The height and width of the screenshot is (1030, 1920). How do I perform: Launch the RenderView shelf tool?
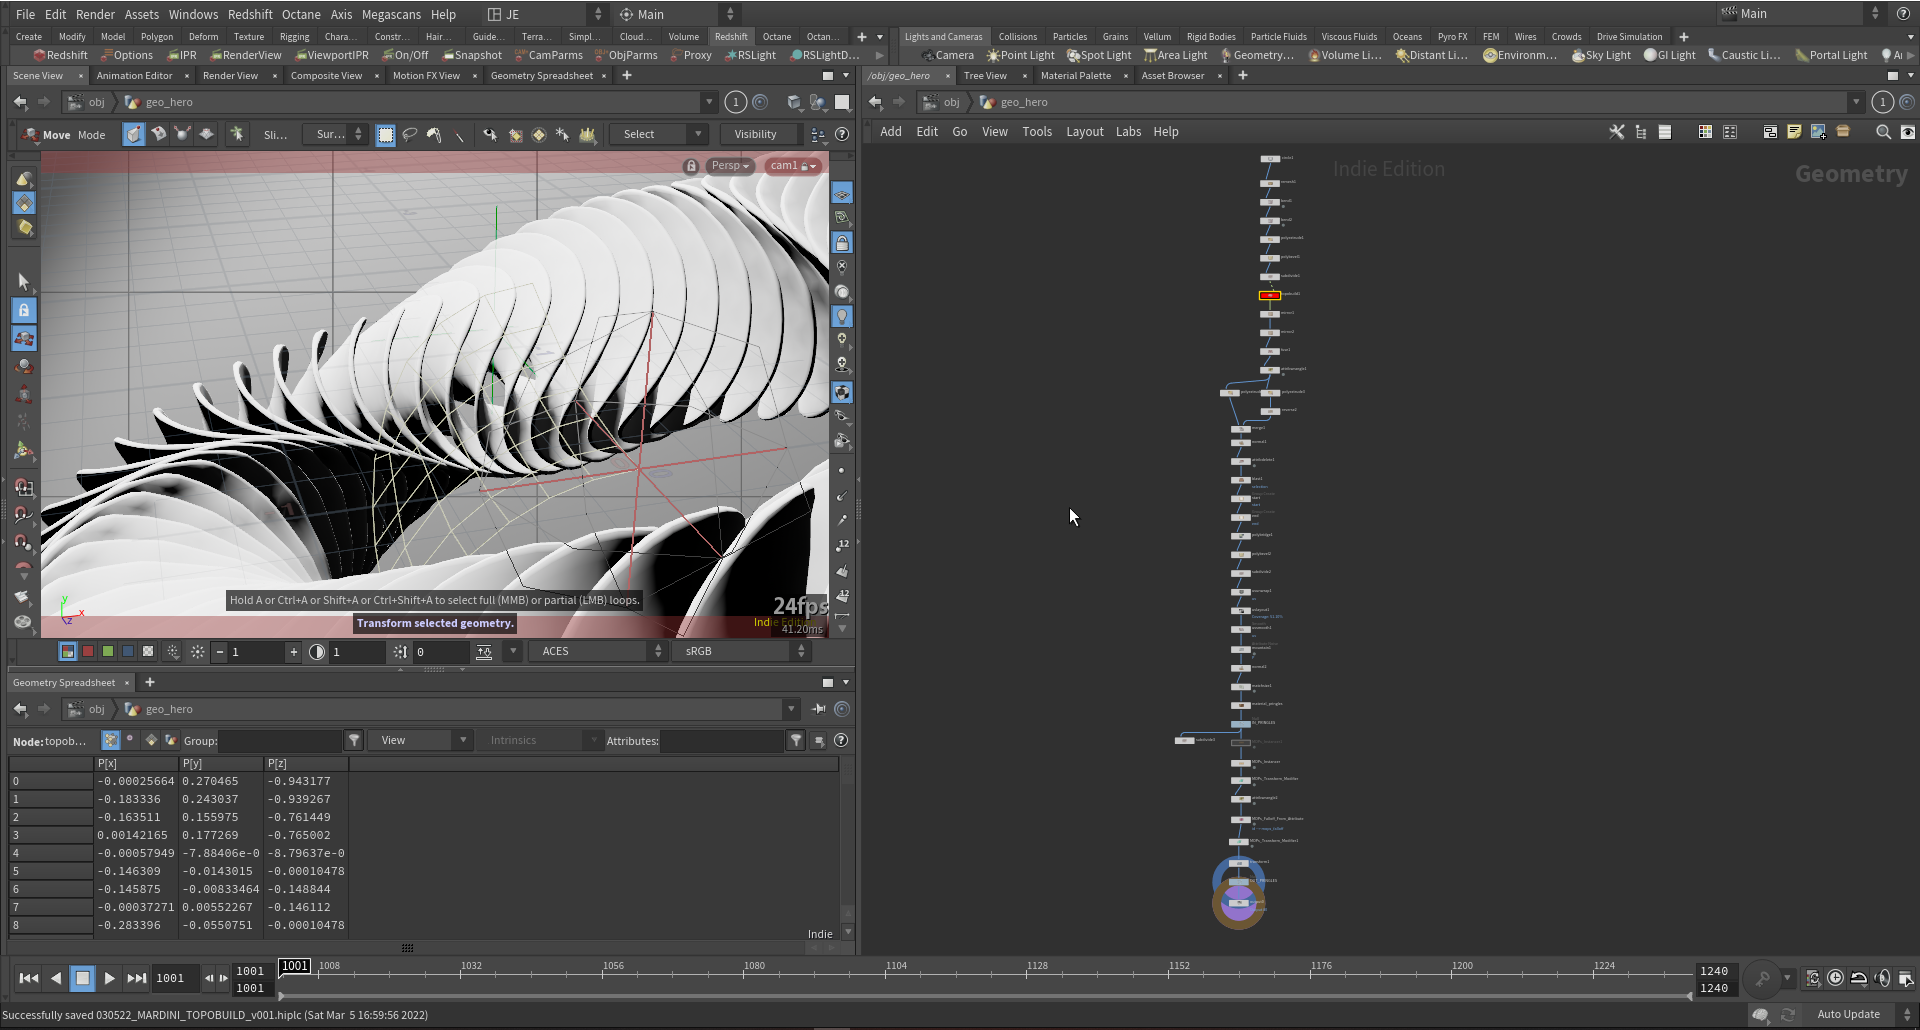pos(246,55)
